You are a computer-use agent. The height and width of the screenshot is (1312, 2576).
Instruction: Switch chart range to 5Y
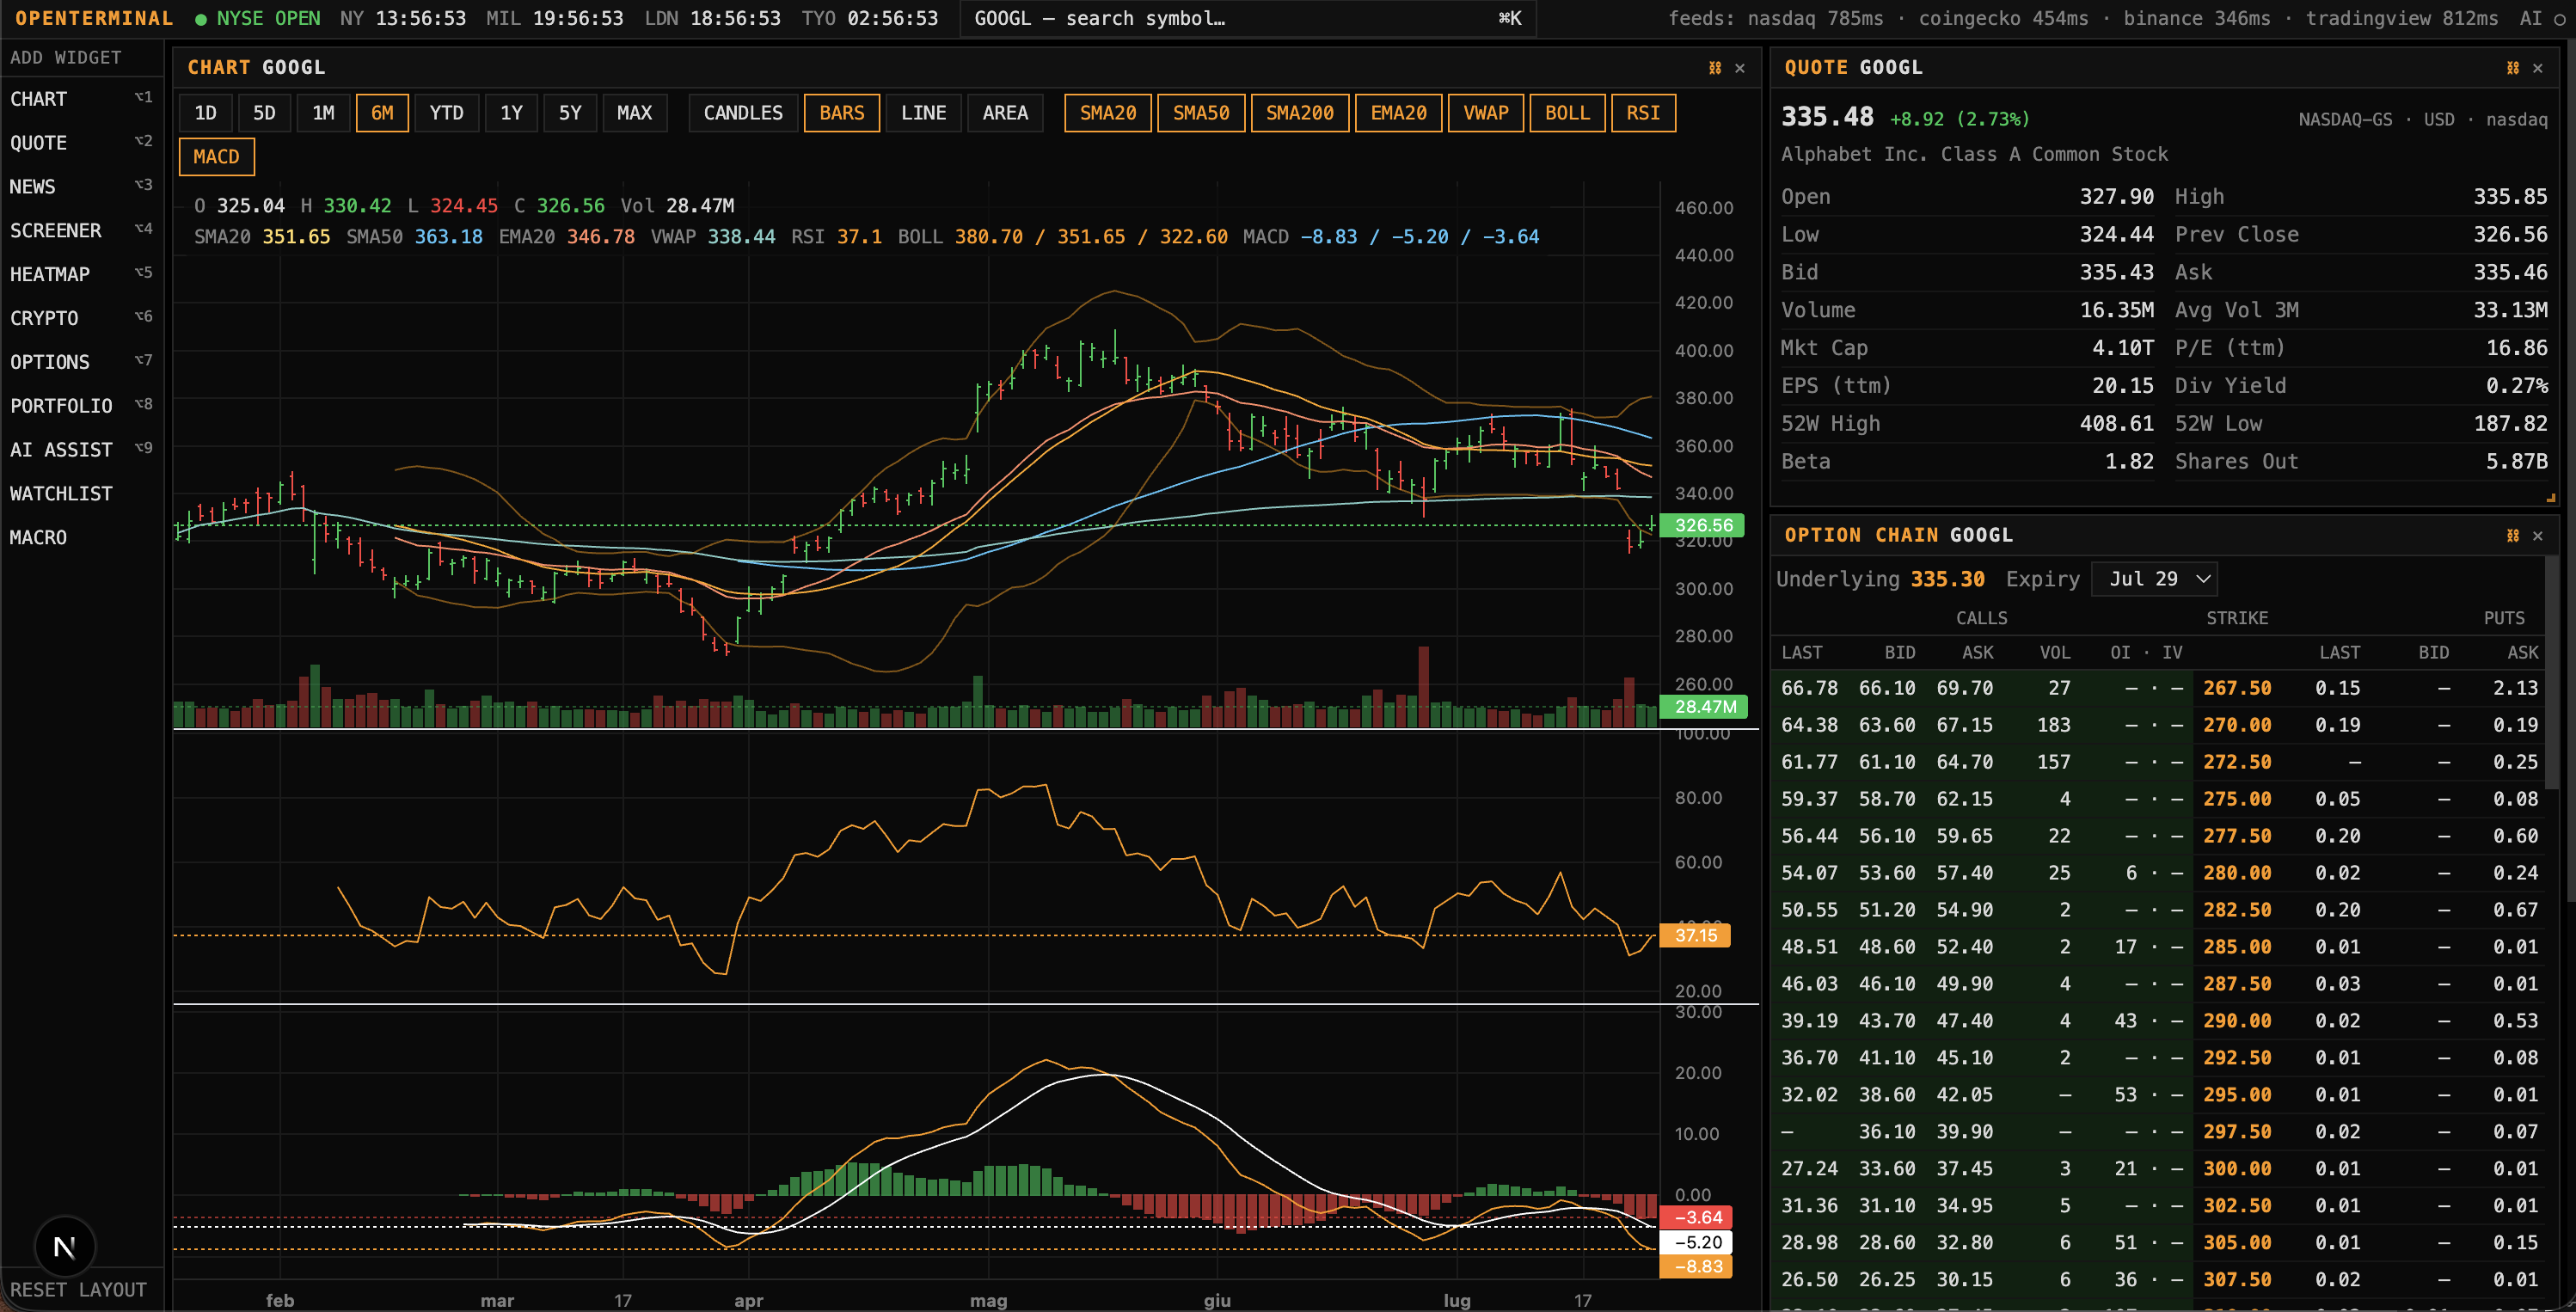(570, 113)
